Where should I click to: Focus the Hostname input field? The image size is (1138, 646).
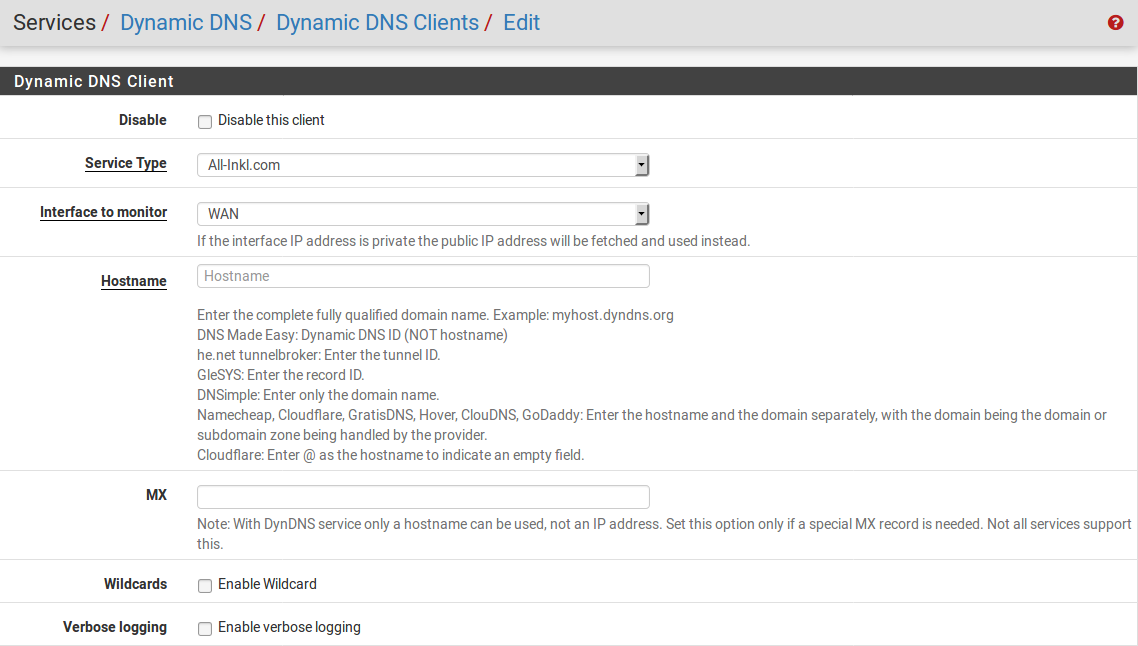point(423,276)
